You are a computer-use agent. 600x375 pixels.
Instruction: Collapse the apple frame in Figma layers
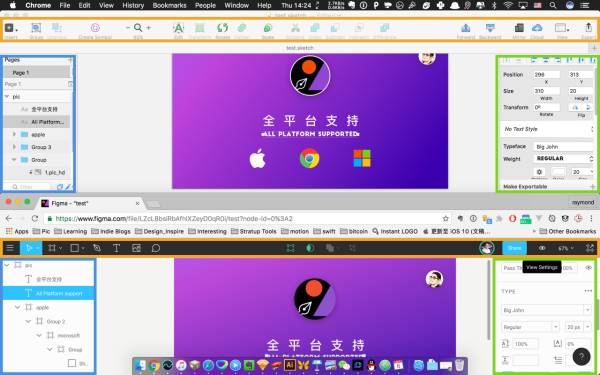(x=17, y=307)
